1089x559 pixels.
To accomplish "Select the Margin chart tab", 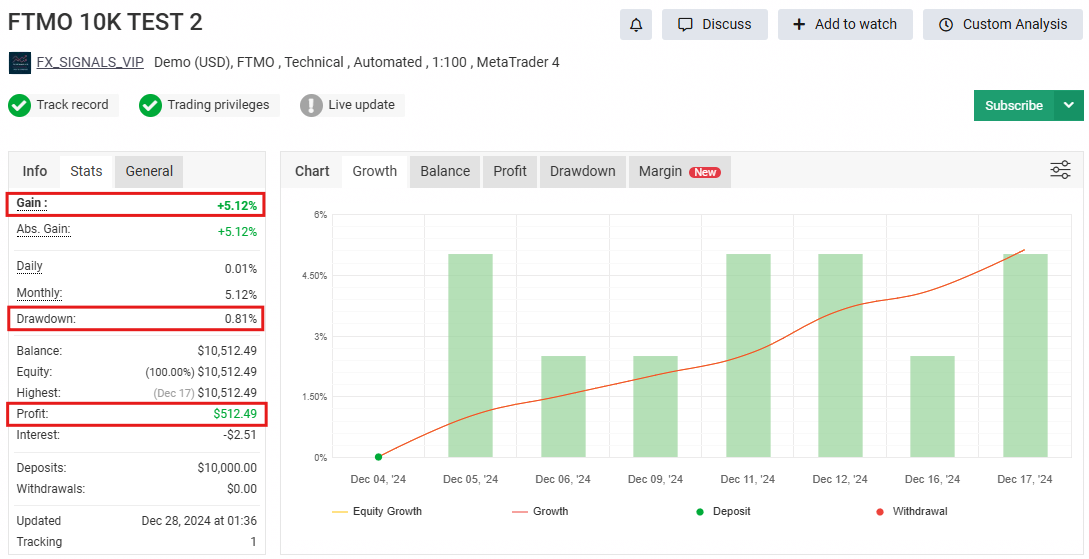I will click(x=679, y=171).
